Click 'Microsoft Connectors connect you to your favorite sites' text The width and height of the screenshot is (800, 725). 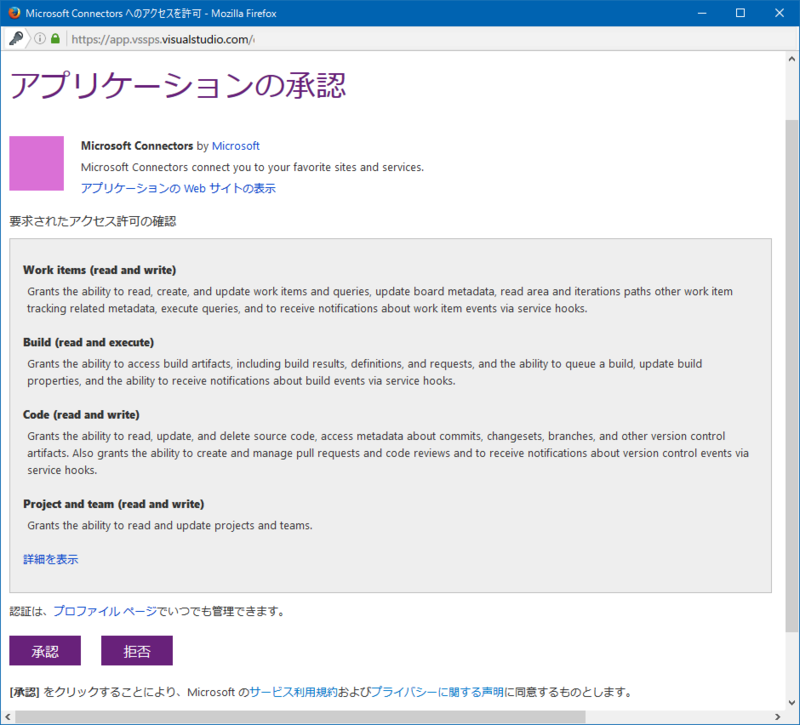253,167
